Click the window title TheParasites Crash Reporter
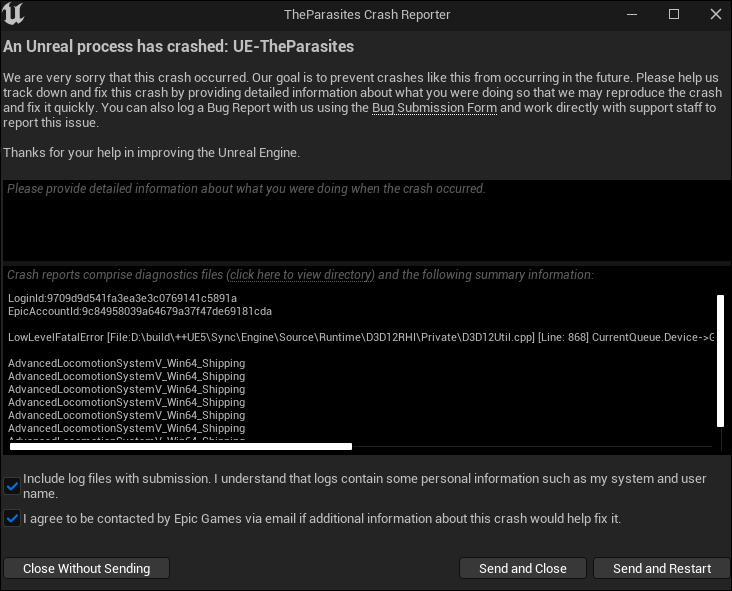Viewport: 732px width, 591px height. tap(367, 14)
